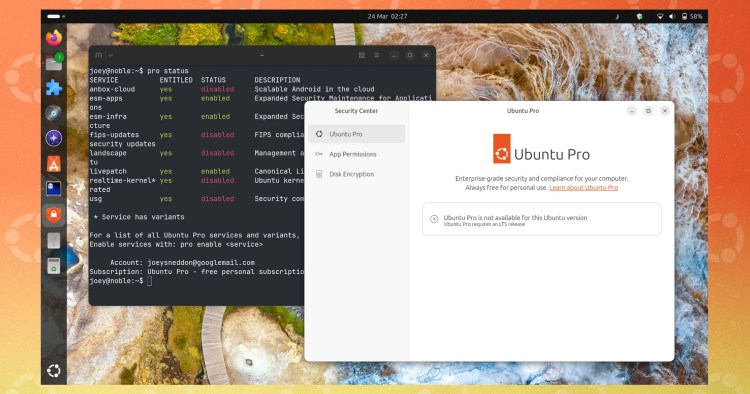The image size is (750, 394).
Task: Click 'esm-infra' service name in terminal
Action: click(108, 117)
